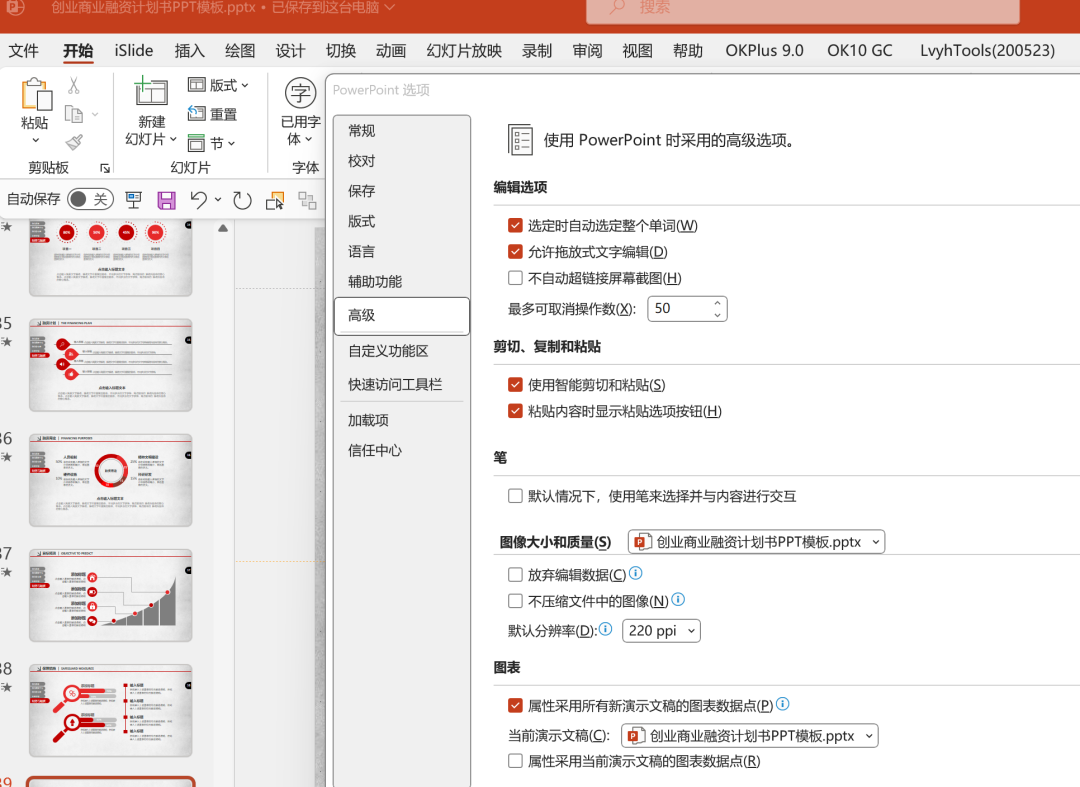This screenshot has height=787, width=1080.
Task: Uncheck 属性采用所有新演示文稿的图表数据点 checkbox
Action: (x=515, y=705)
